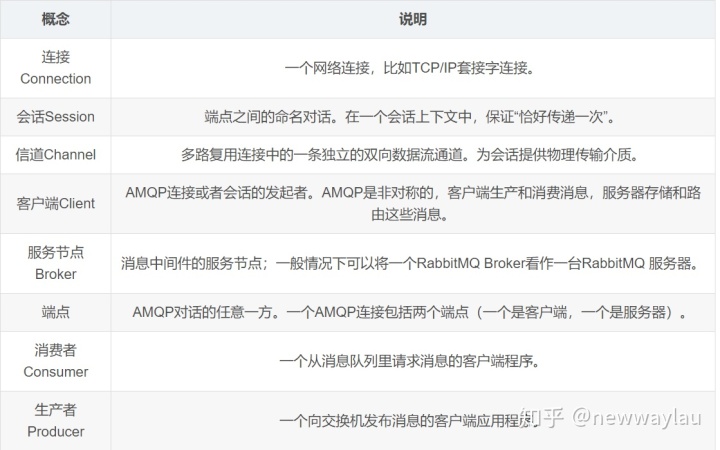The height and width of the screenshot is (450, 720).
Task: Click the 客户端Client concept cell
Action: coord(56,203)
